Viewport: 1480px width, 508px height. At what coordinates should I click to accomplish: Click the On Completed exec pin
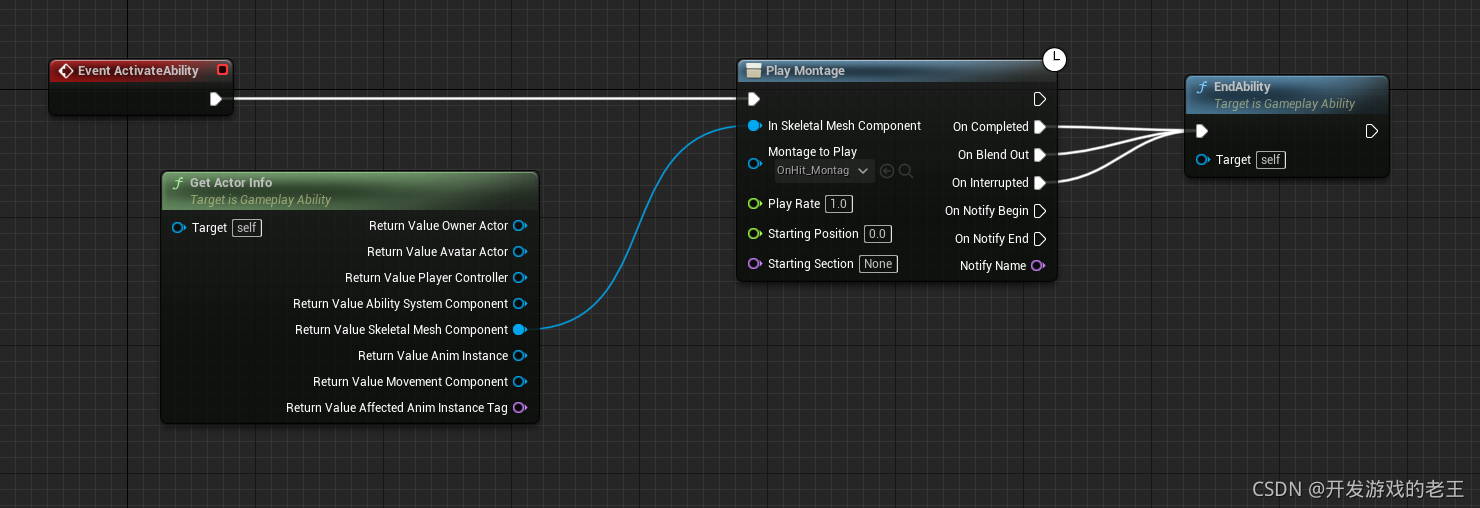coord(1040,127)
